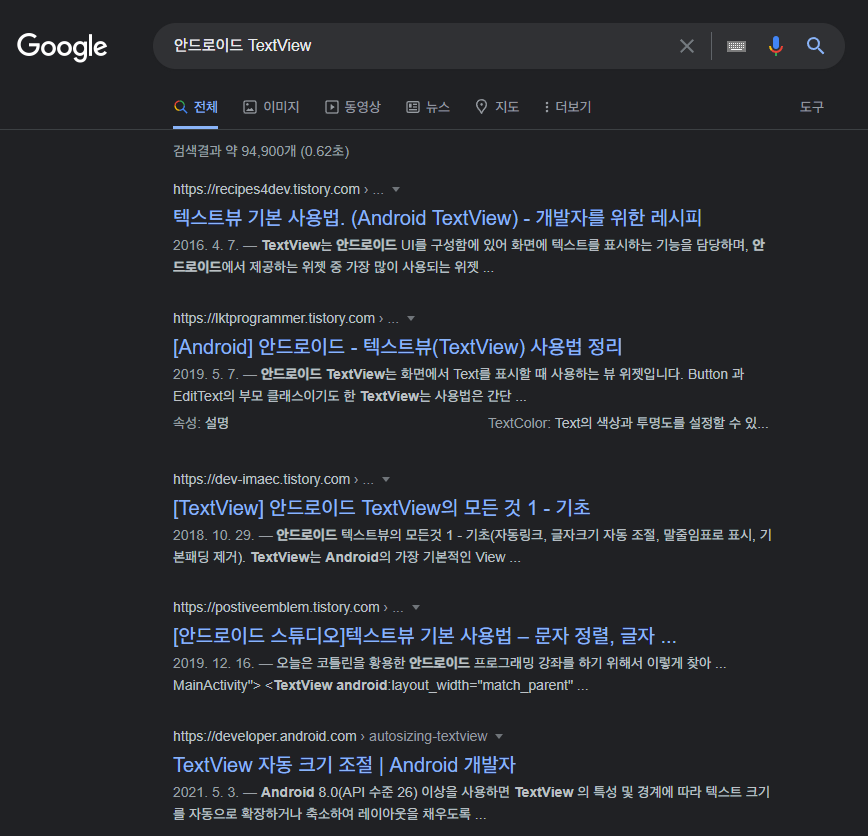Open result 텍스트뷰 기본 사용법. (Android TextView)
The height and width of the screenshot is (836, 868).
(437, 218)
